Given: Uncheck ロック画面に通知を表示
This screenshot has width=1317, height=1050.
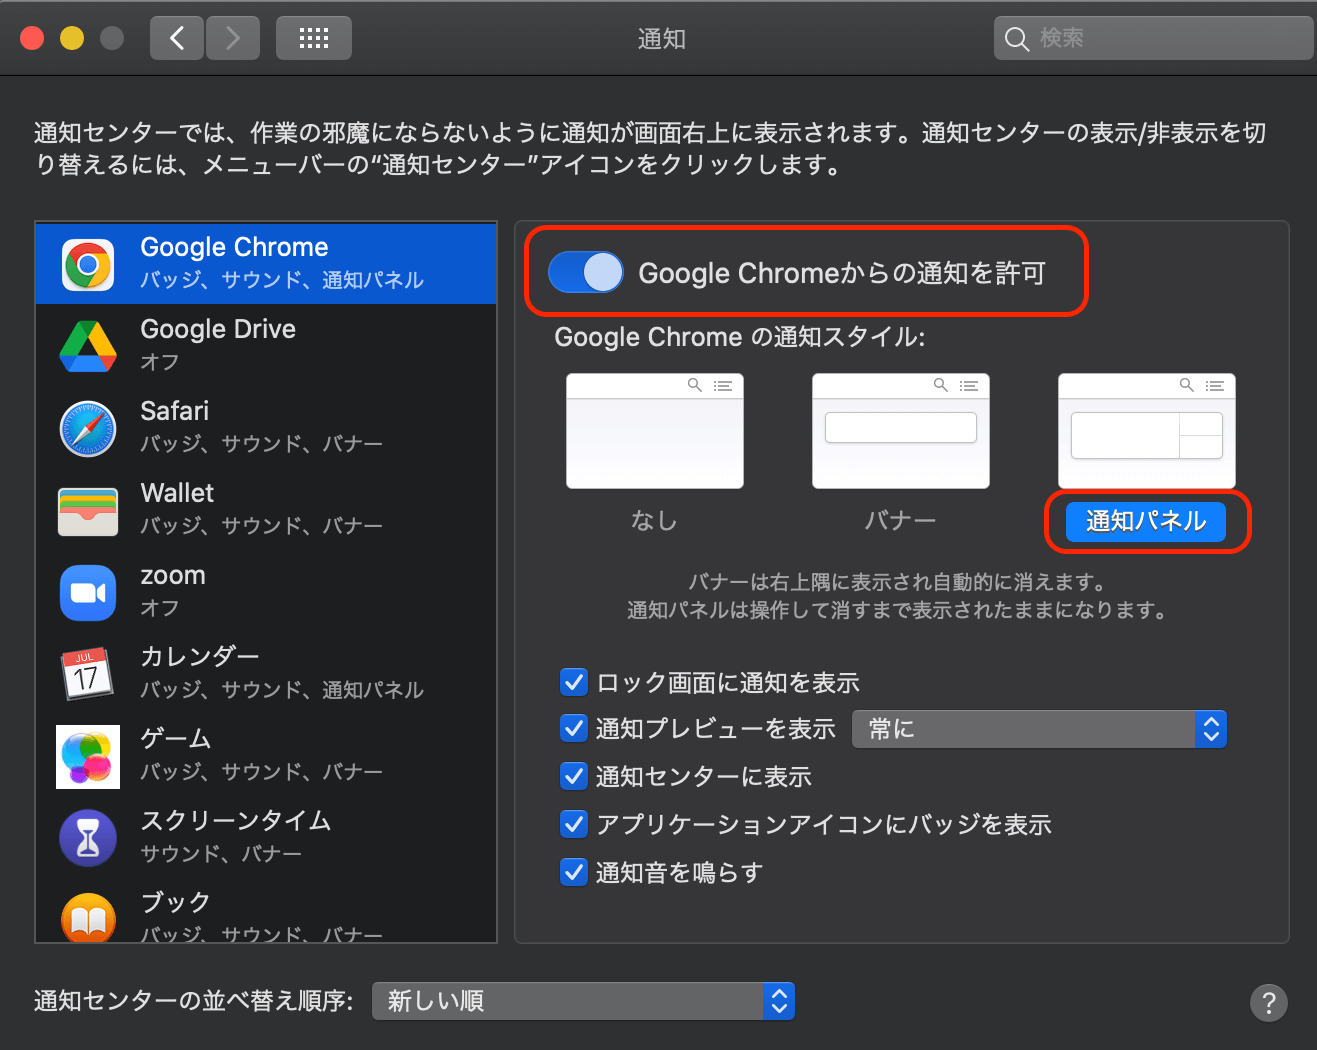Looking at the screenshot, I should pos(574,682).
